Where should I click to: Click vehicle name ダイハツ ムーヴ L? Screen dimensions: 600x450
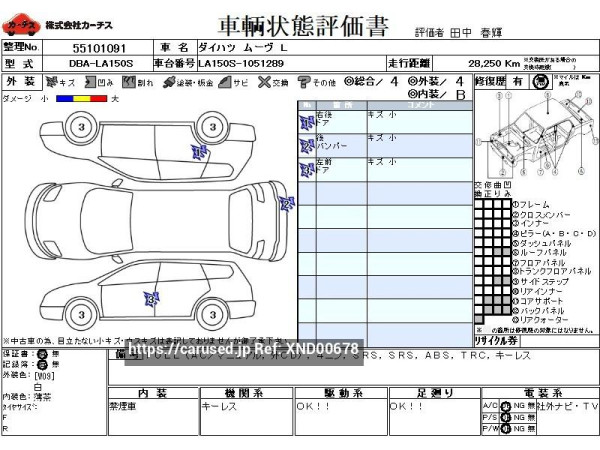[x=243, y=47]
